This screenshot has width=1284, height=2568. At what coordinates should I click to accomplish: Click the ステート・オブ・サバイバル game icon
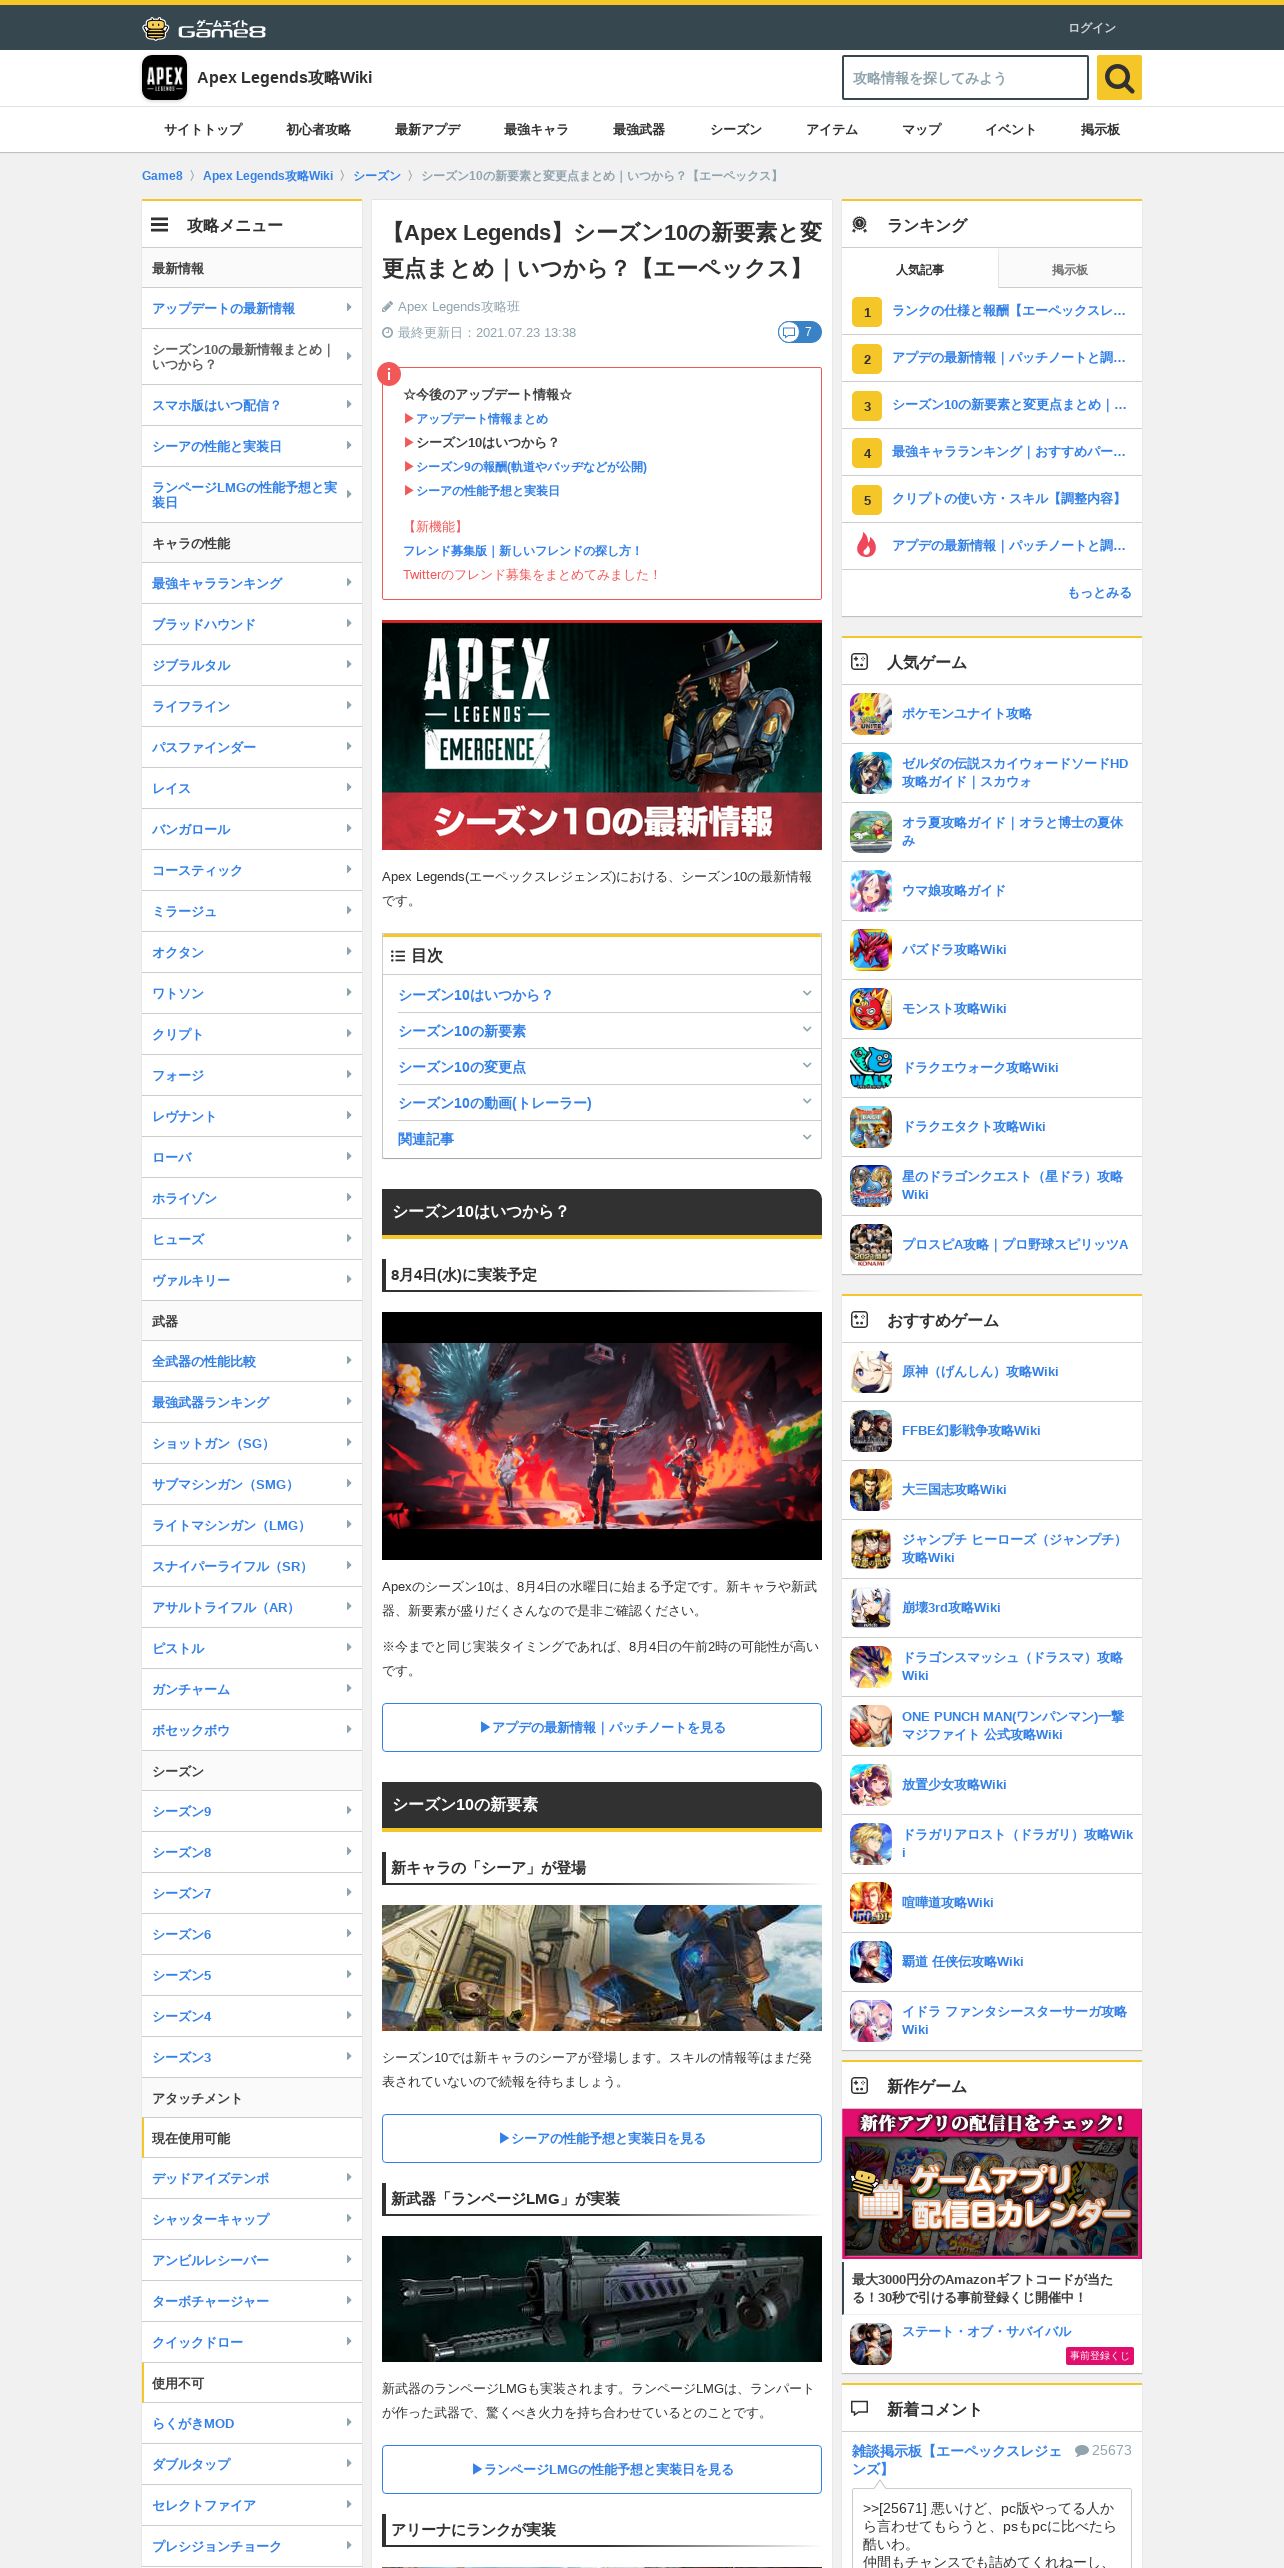click(x=871, y=2344)
